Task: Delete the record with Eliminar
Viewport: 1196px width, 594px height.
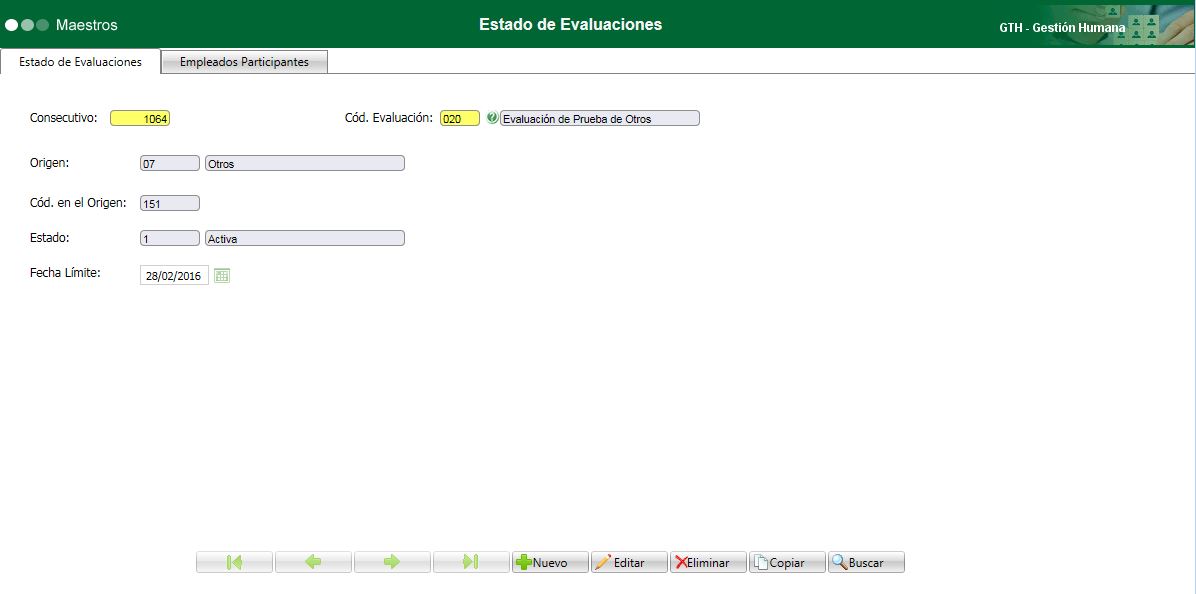Action: (x=708, y=562)
